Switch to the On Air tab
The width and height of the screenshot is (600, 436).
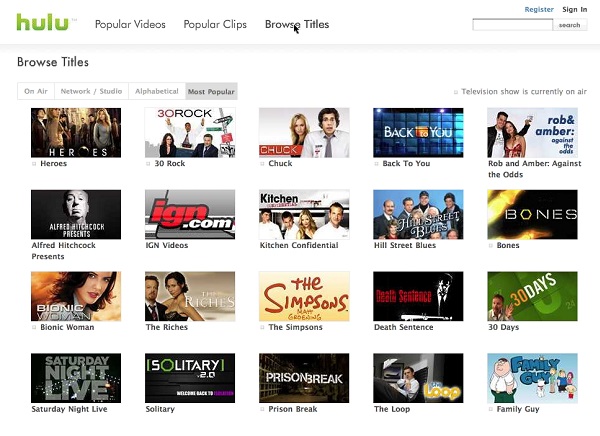click(x=36, y=91)
